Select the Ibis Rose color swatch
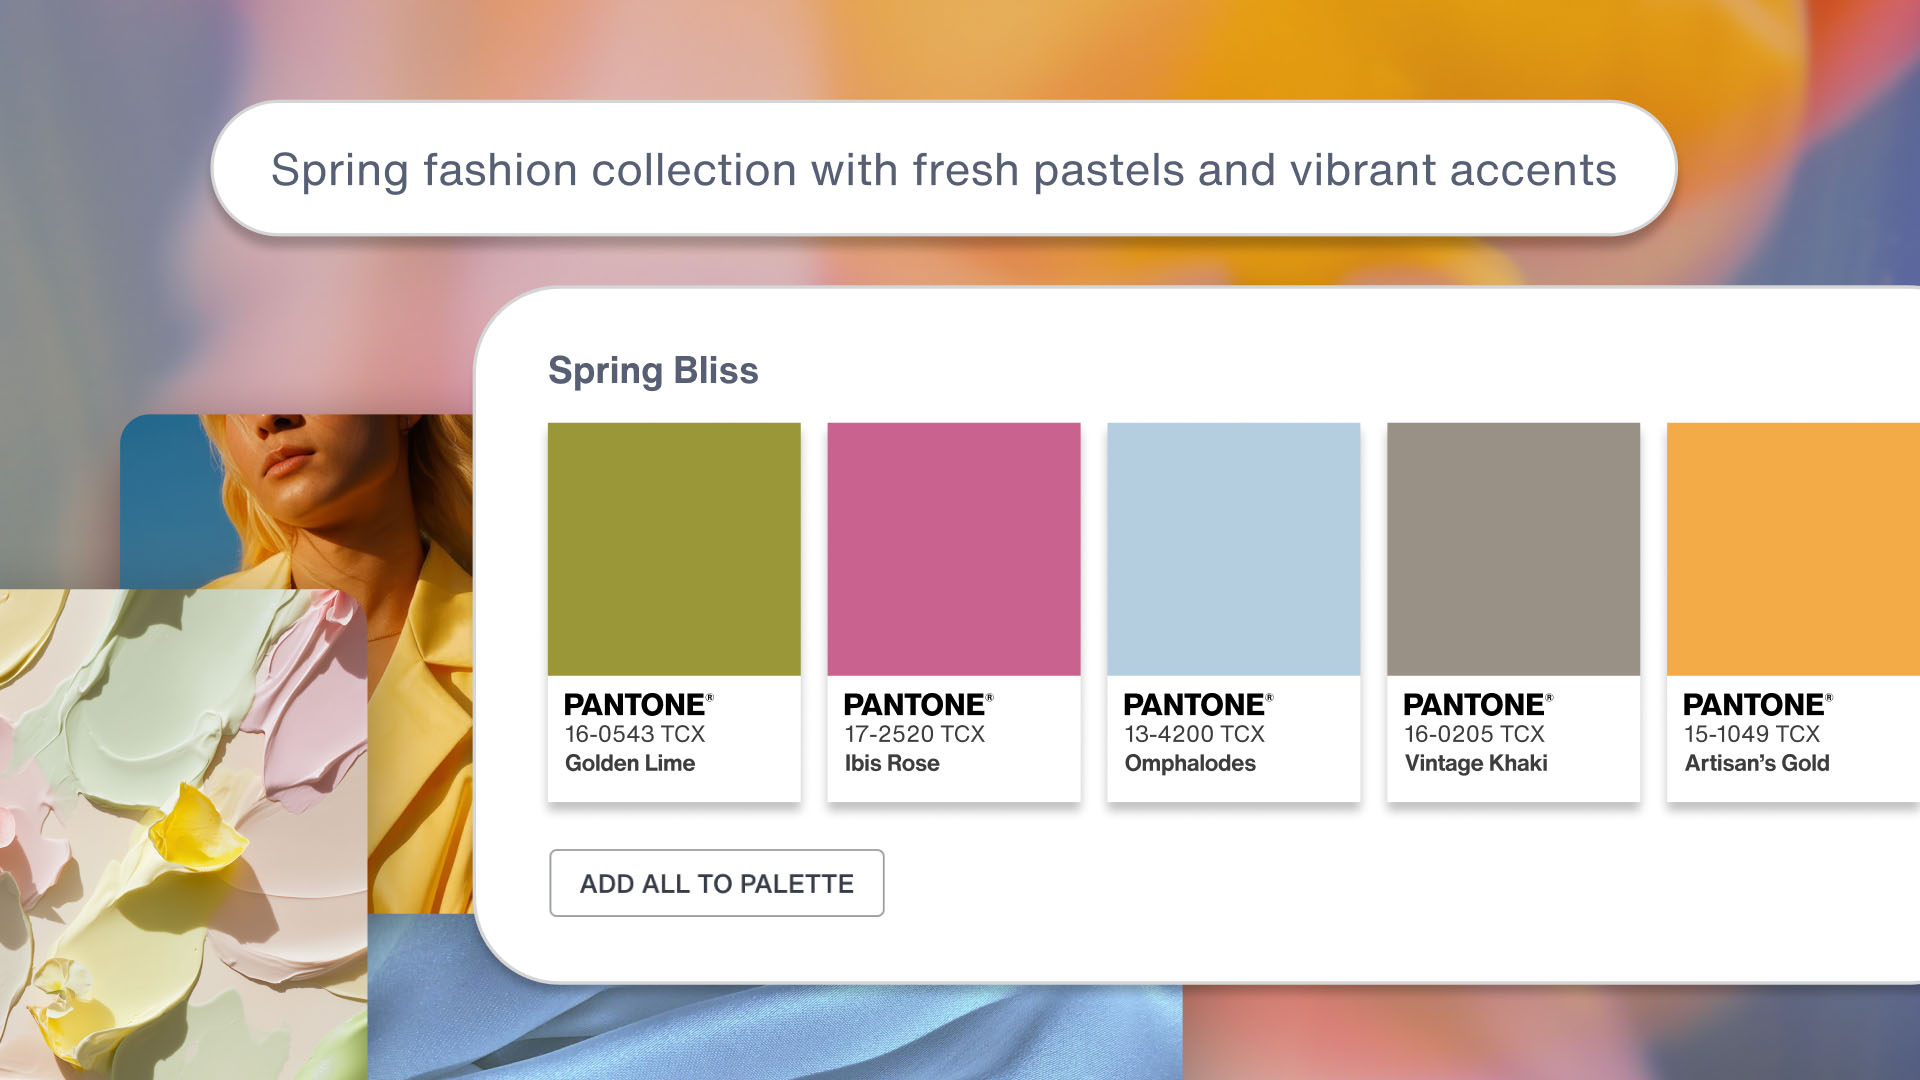The width and height of the screenshot is (1920, 1080). point(953,548)
